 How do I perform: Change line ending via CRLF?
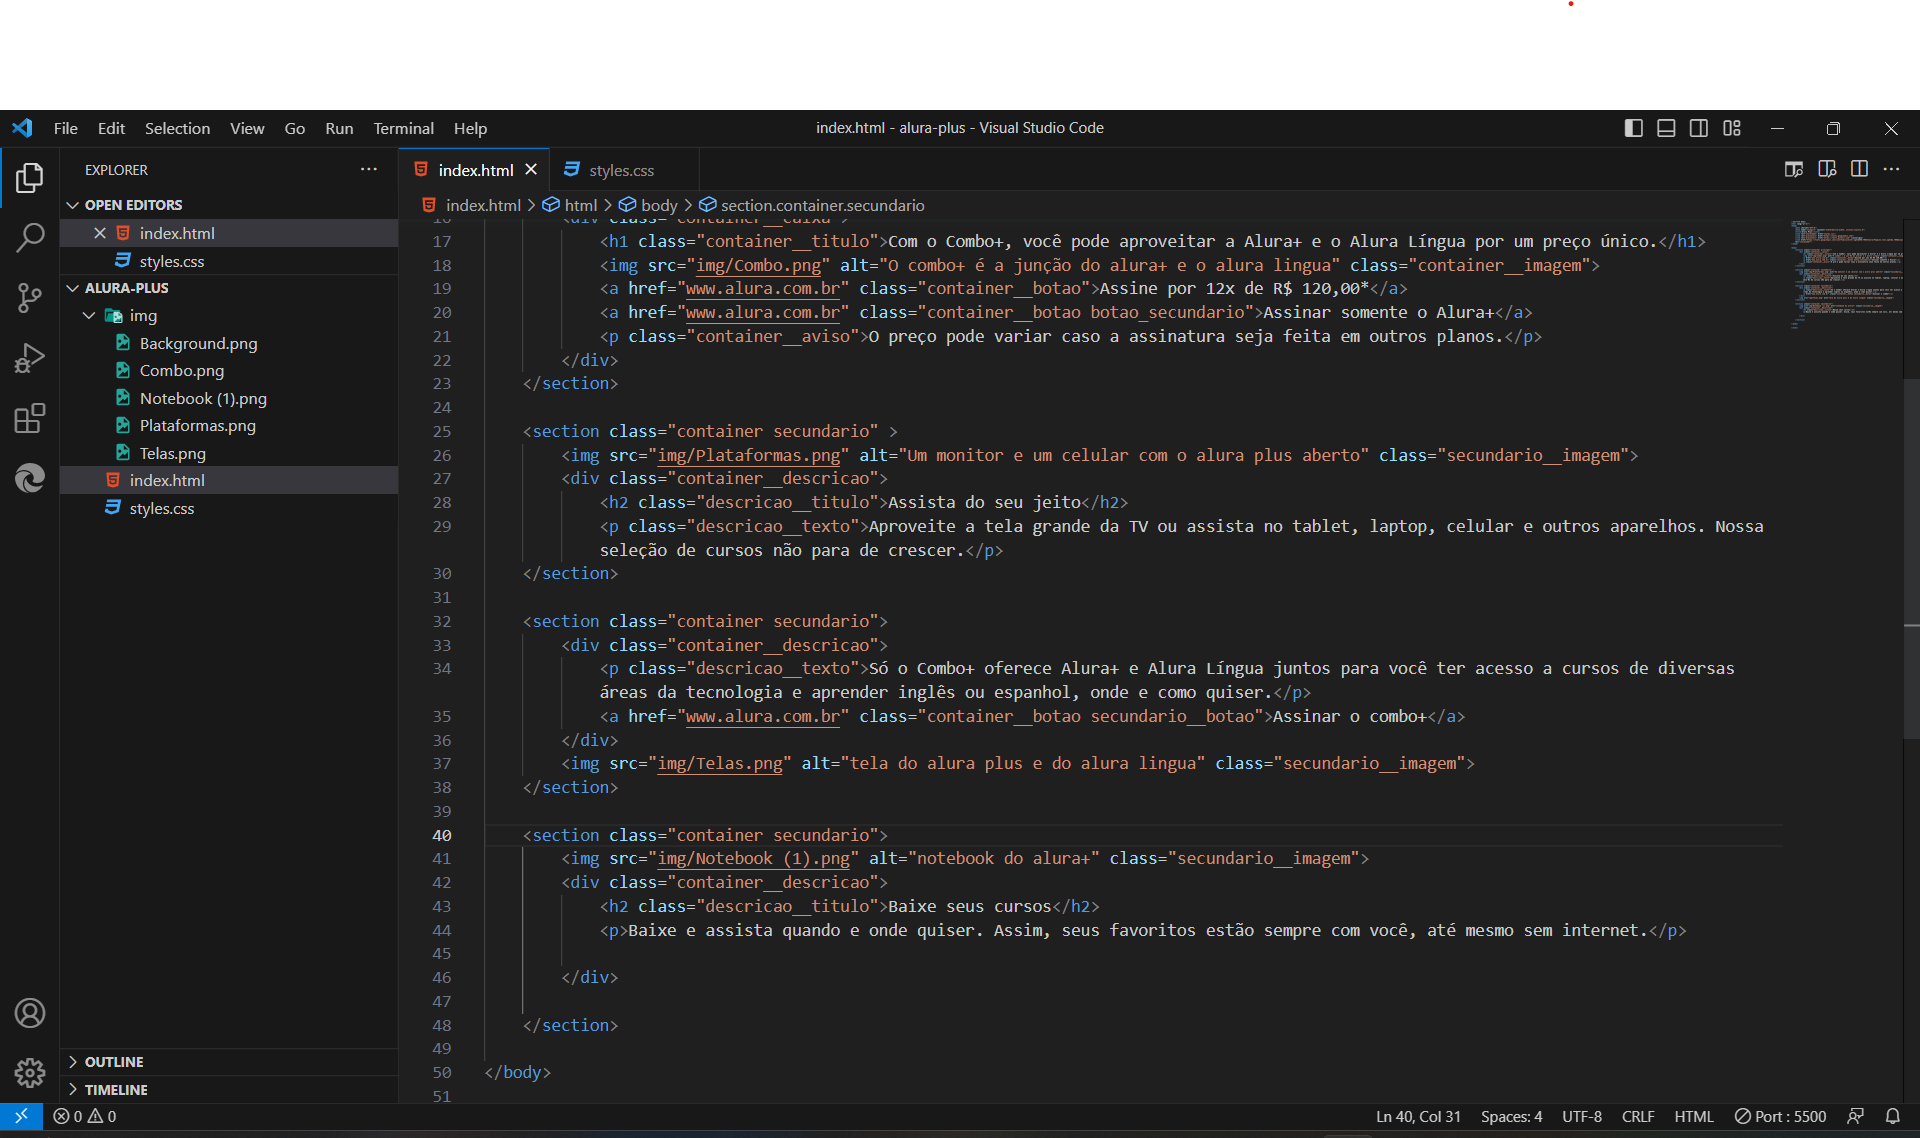1638,1116
